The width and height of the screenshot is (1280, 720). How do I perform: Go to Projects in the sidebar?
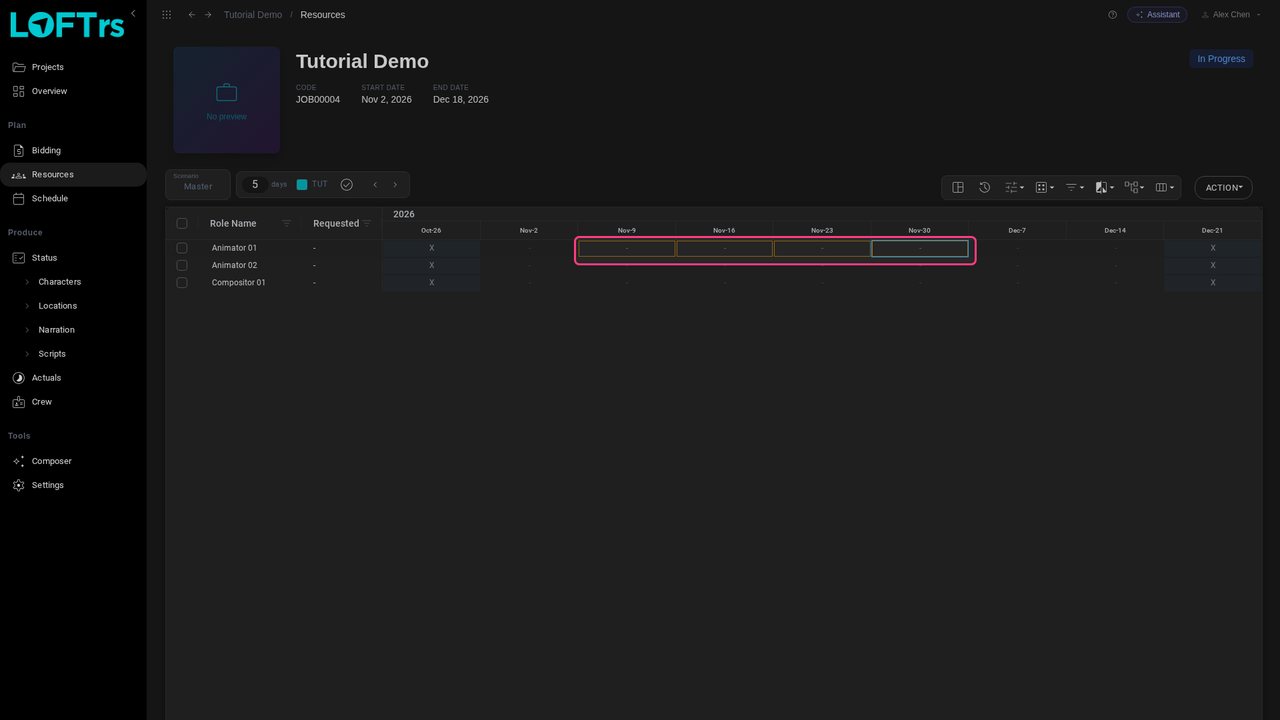(73, 67)
